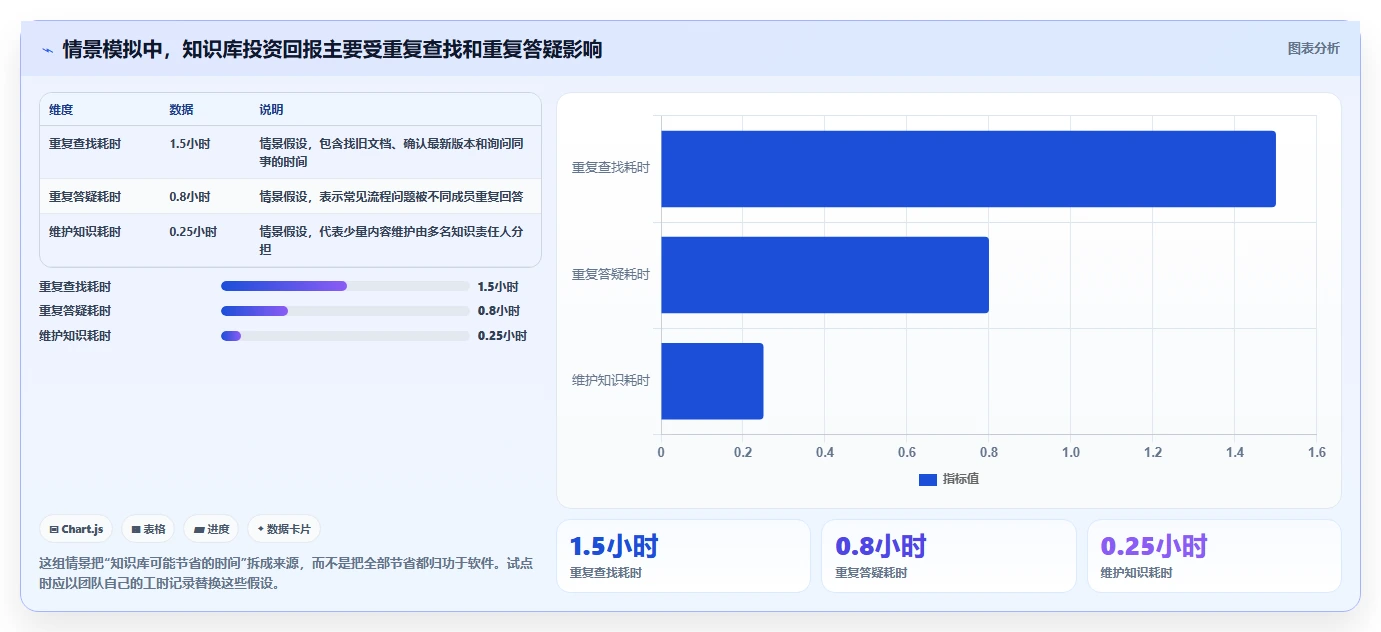Click the 重复答疑耗时 bar in the chart
This screenshot has height=632, width=1381.
coord(825,275)
